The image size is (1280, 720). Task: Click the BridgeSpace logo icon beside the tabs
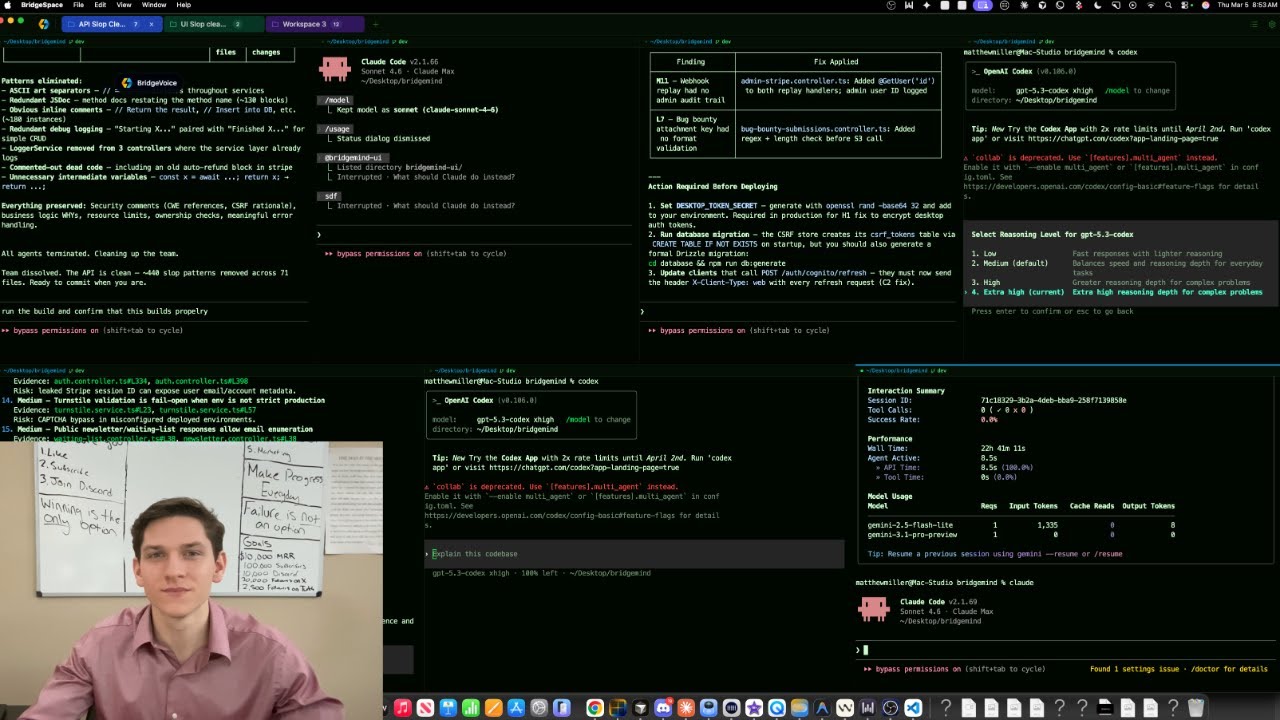[43, 24]
